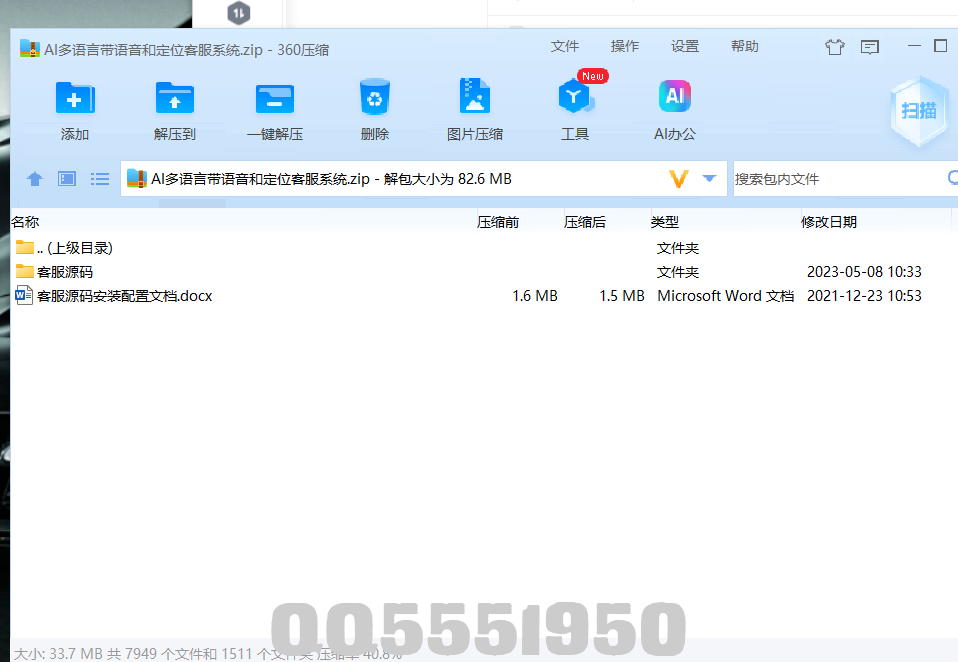Click the 2021-12-23 10:53 date cell
Image resolution: width=958 pixels, height=662 pixels.
pos(864,296)
